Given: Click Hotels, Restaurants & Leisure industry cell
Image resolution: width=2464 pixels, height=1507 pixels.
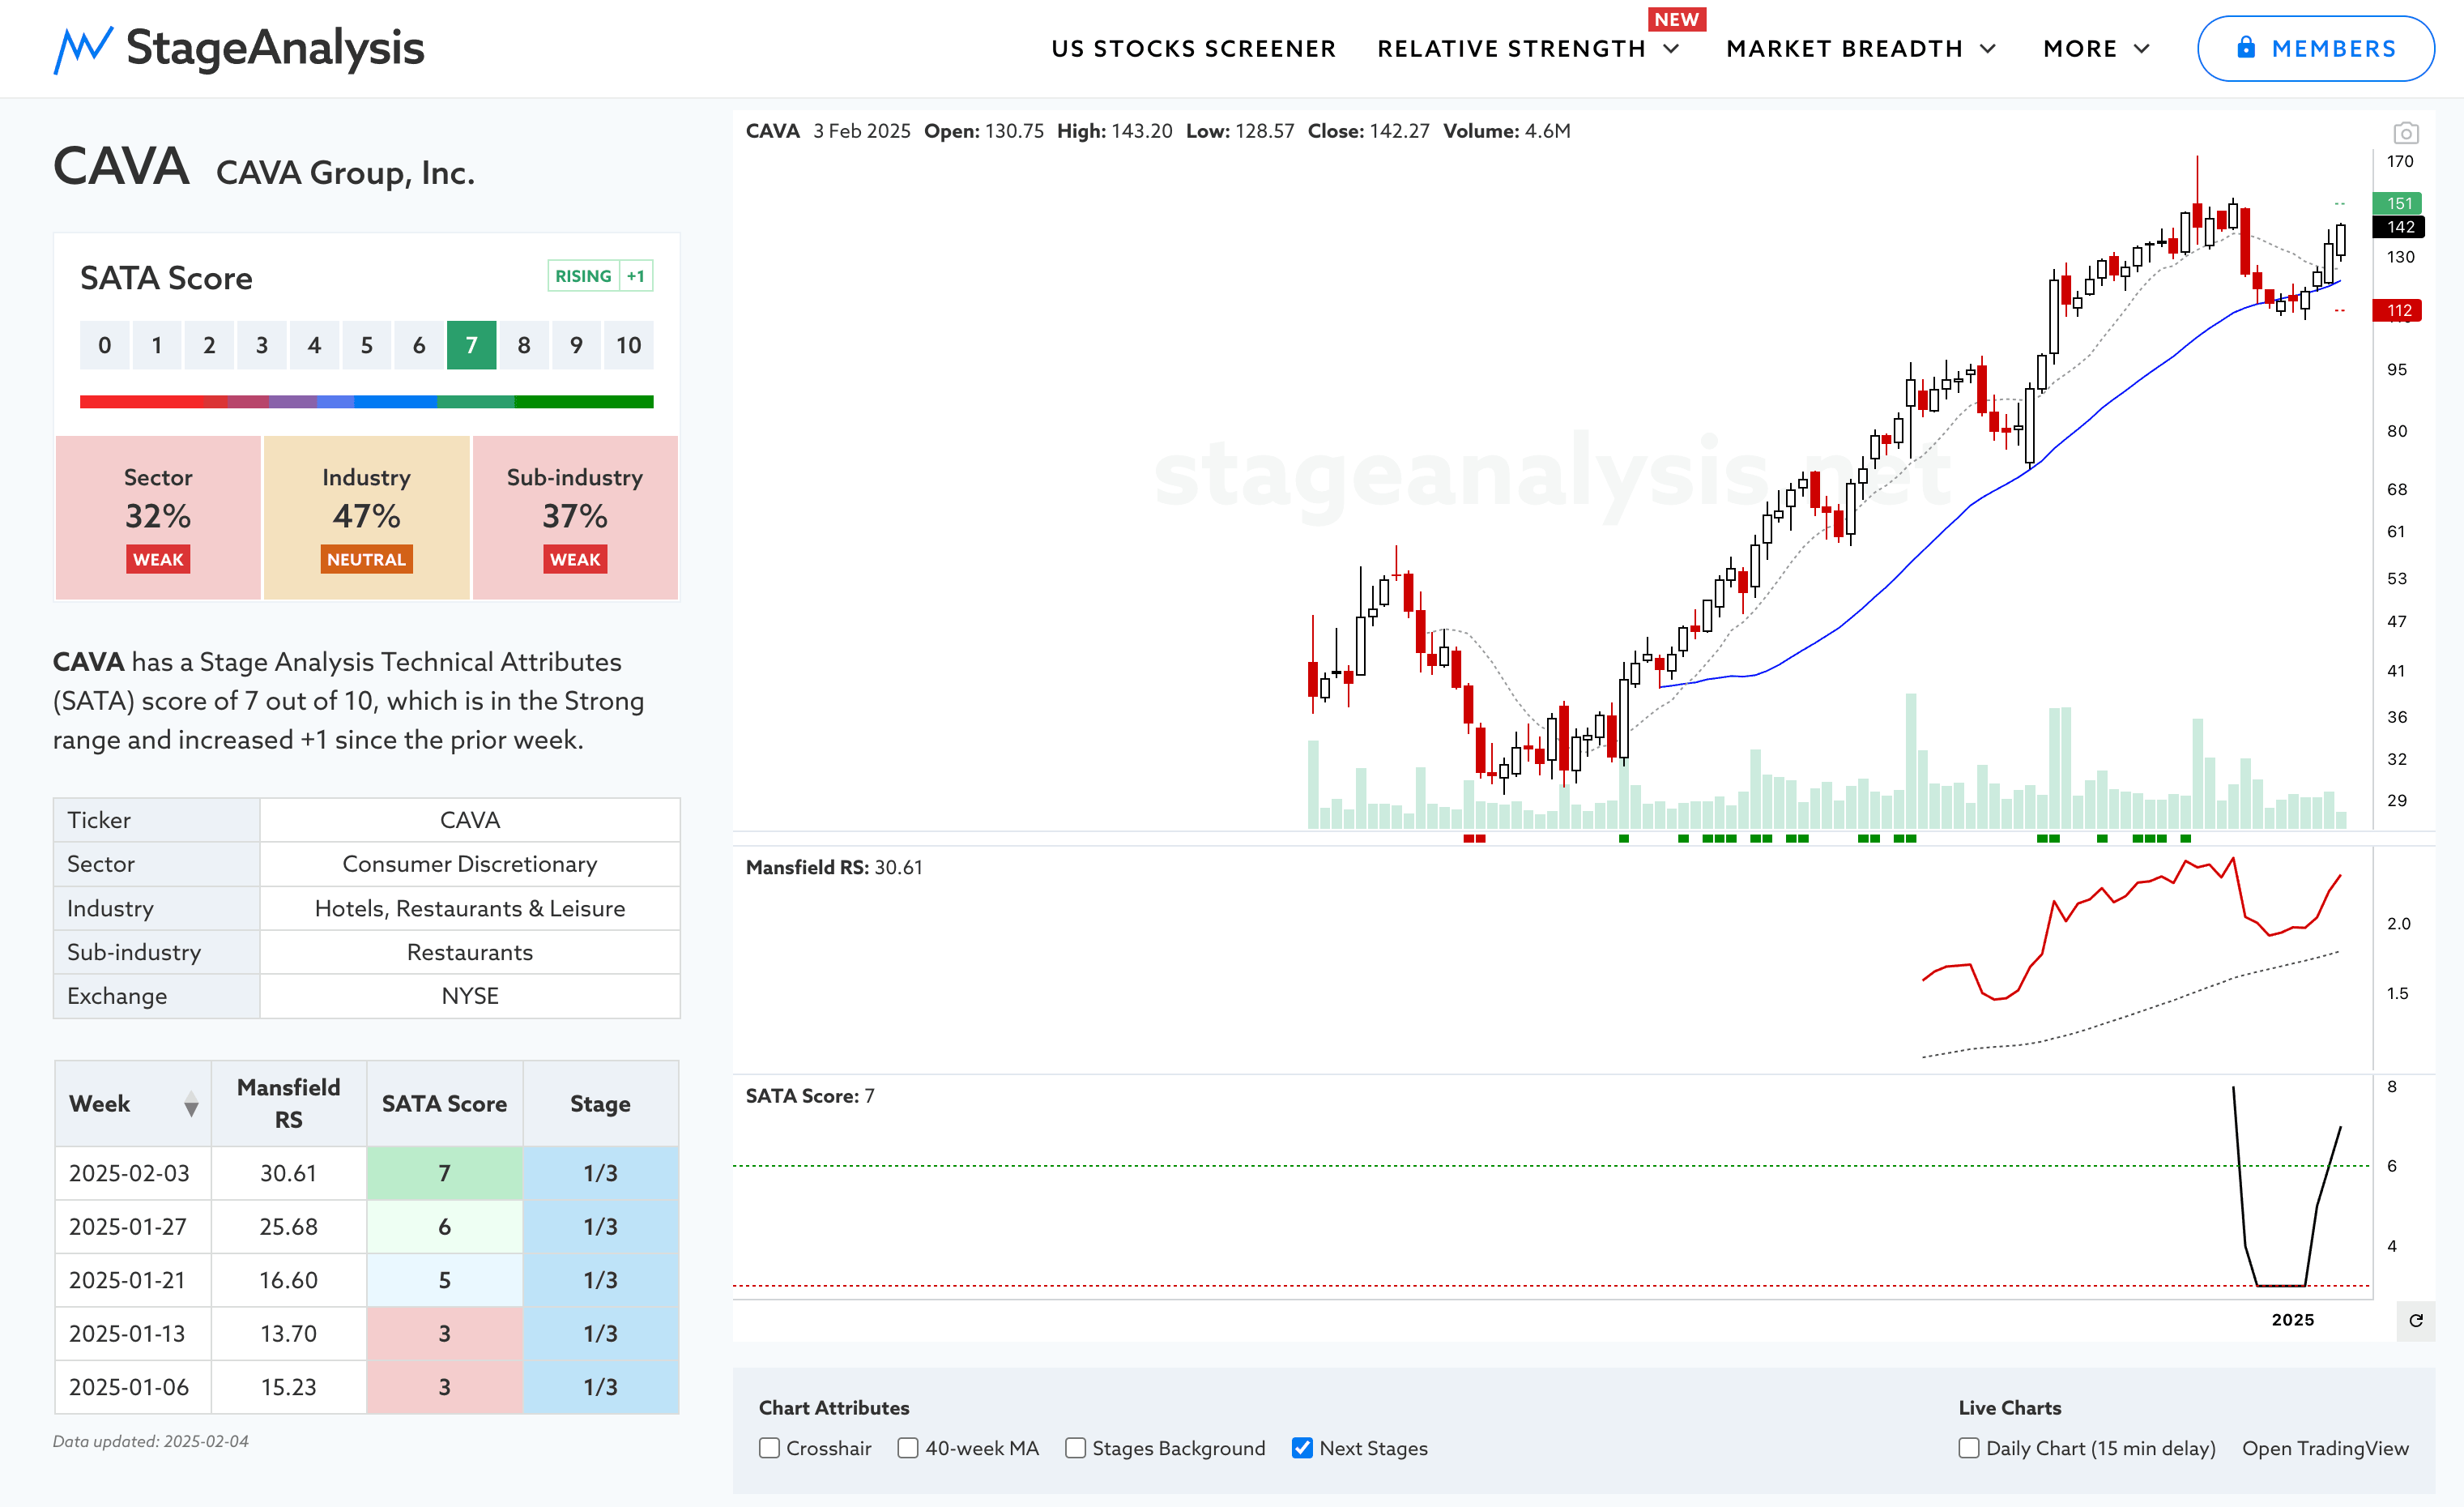Looking at the screenshot, I should click(x=470, y=908).
